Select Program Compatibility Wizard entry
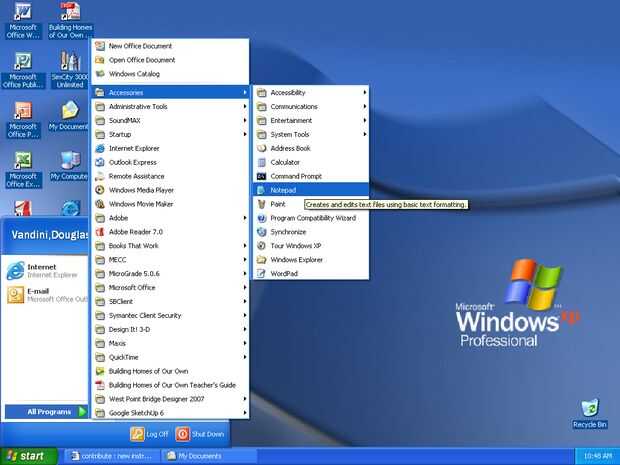 [311, 218]
